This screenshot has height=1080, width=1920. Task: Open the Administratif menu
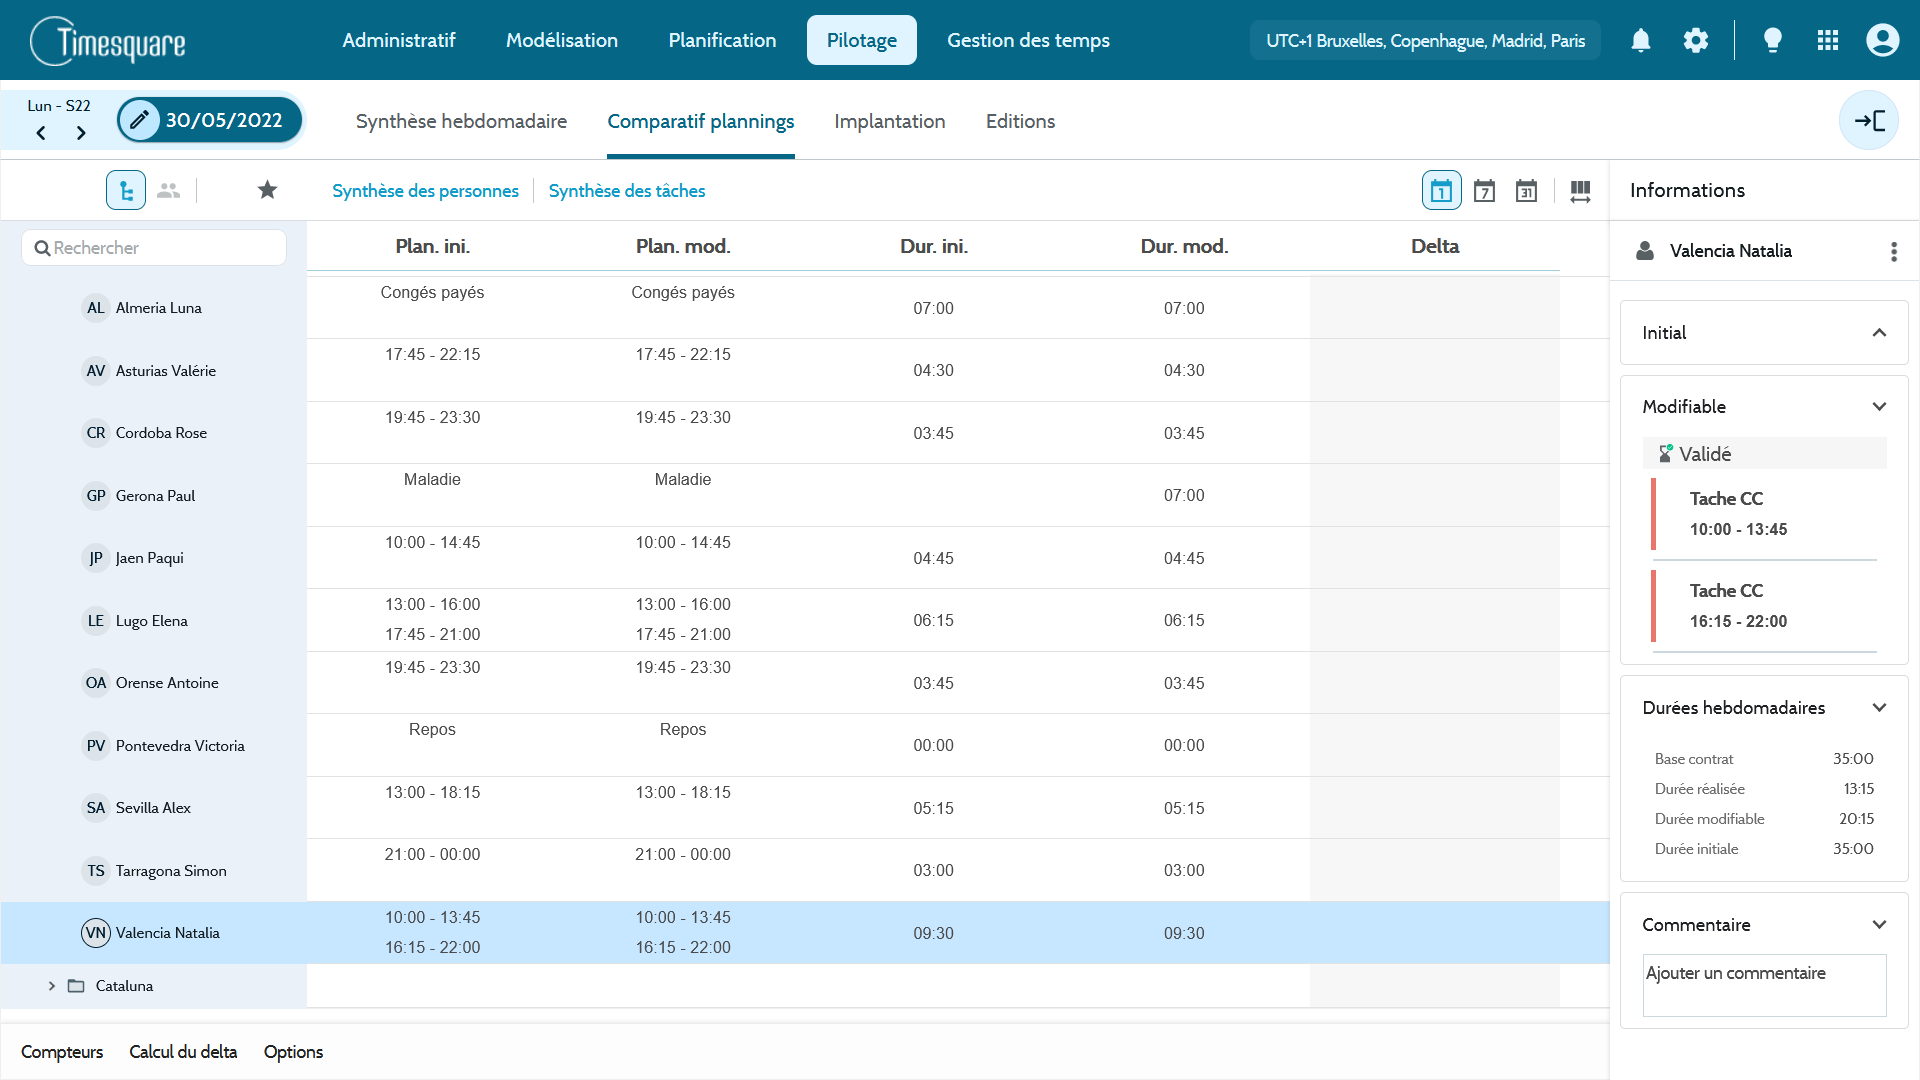pyautogui.click(x=399, y=40)
